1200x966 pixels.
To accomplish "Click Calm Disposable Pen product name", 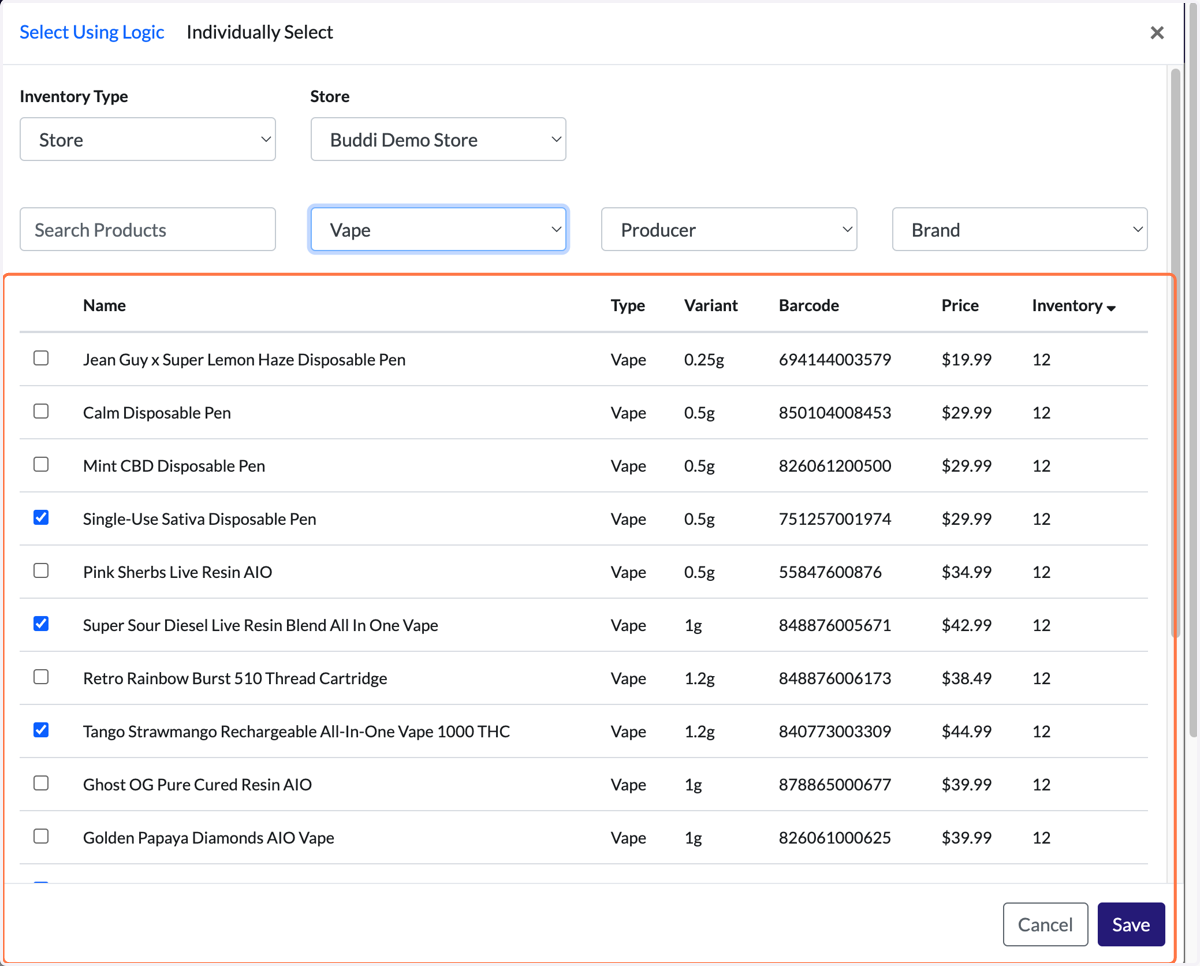I will click(x=157, y=413).
